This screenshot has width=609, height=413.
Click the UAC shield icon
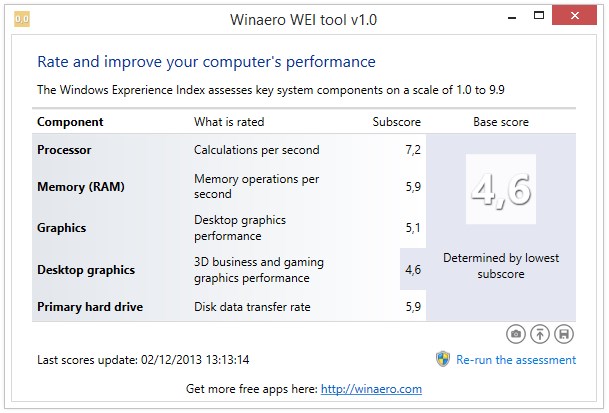(443, 359)
